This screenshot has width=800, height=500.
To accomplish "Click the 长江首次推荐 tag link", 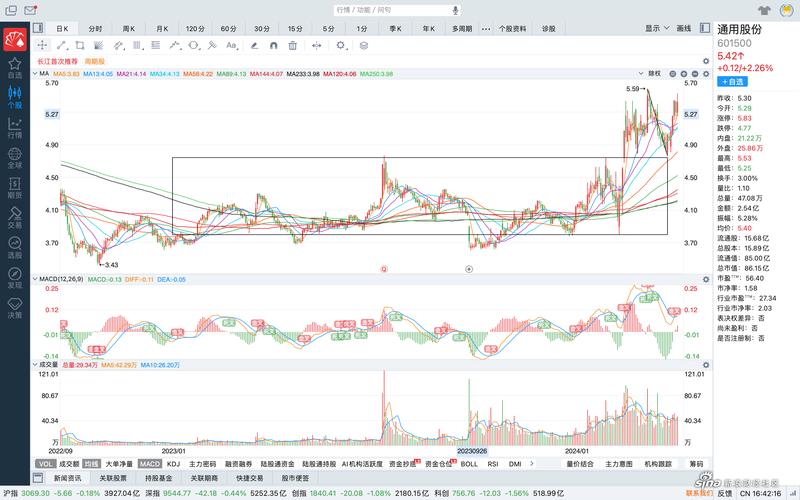I will 57,61.
